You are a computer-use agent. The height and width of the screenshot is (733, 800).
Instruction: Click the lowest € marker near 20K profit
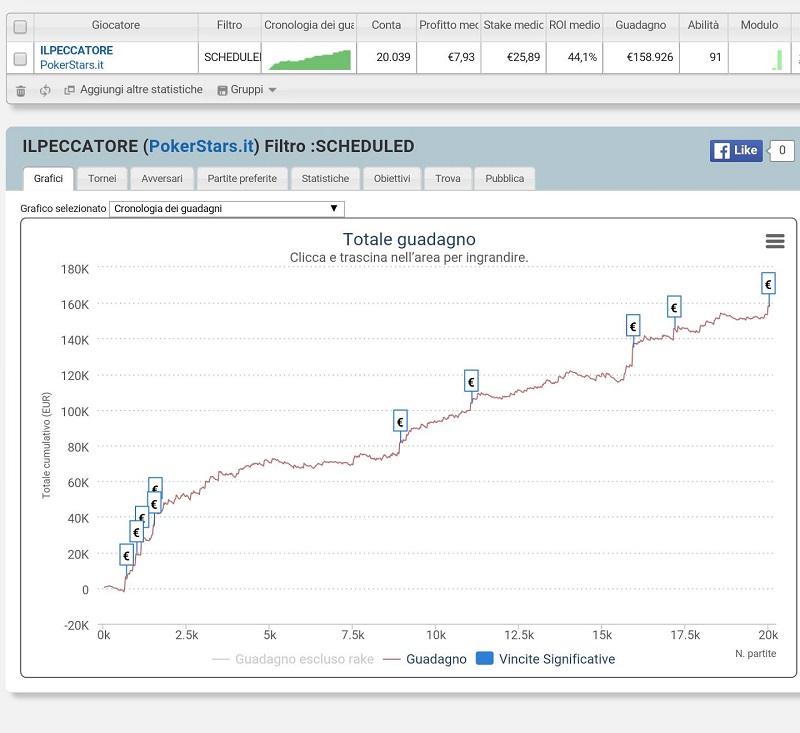click(126, 555)
